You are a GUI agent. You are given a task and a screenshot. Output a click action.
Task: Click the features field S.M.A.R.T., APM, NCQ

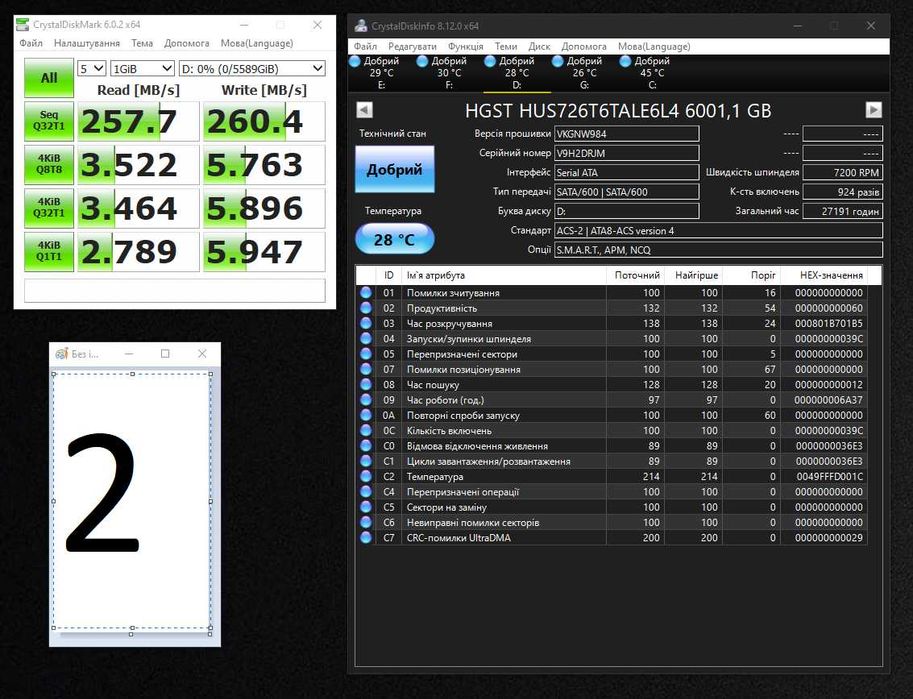coord(719,250)
